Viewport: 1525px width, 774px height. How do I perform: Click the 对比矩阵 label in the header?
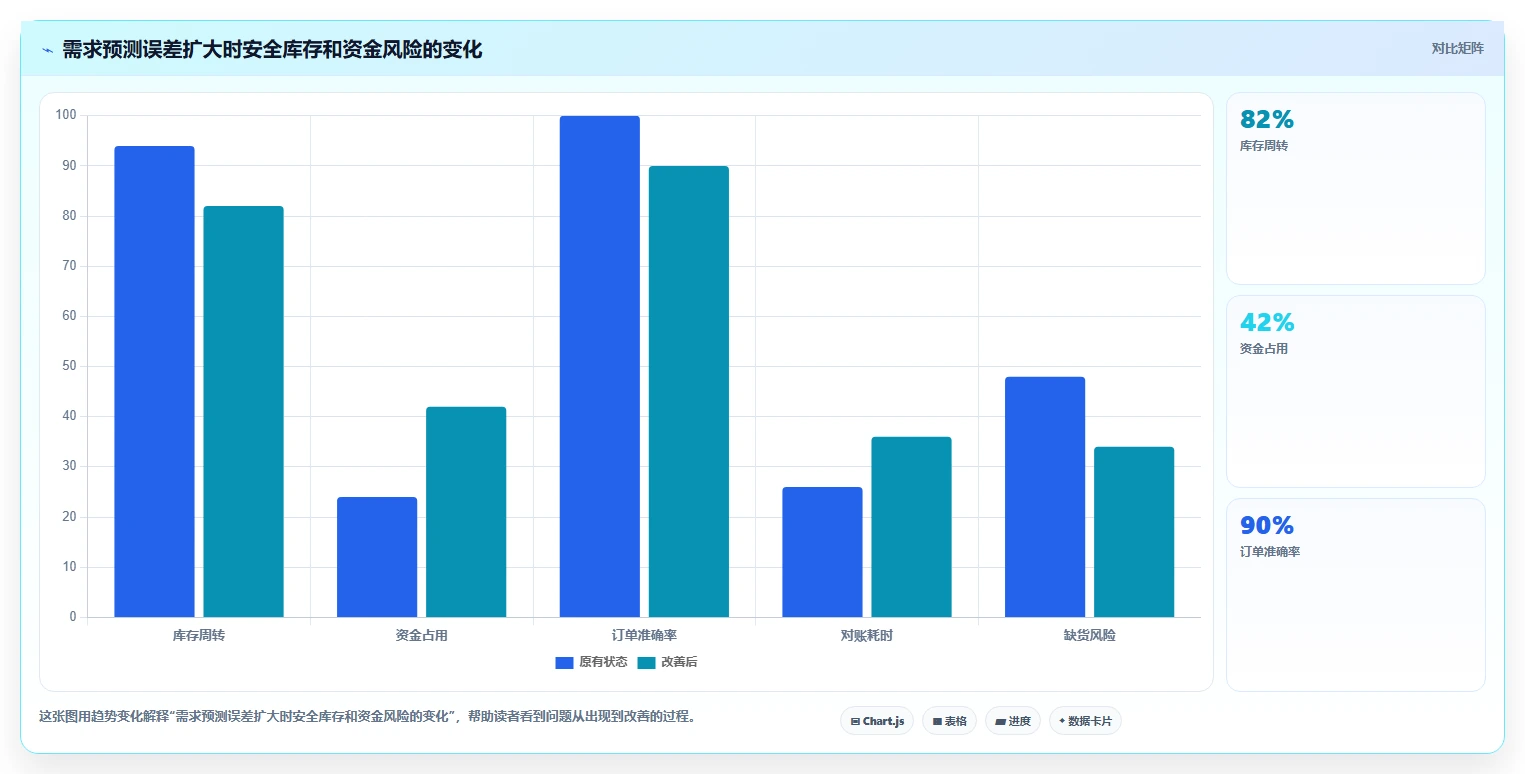1457,48
